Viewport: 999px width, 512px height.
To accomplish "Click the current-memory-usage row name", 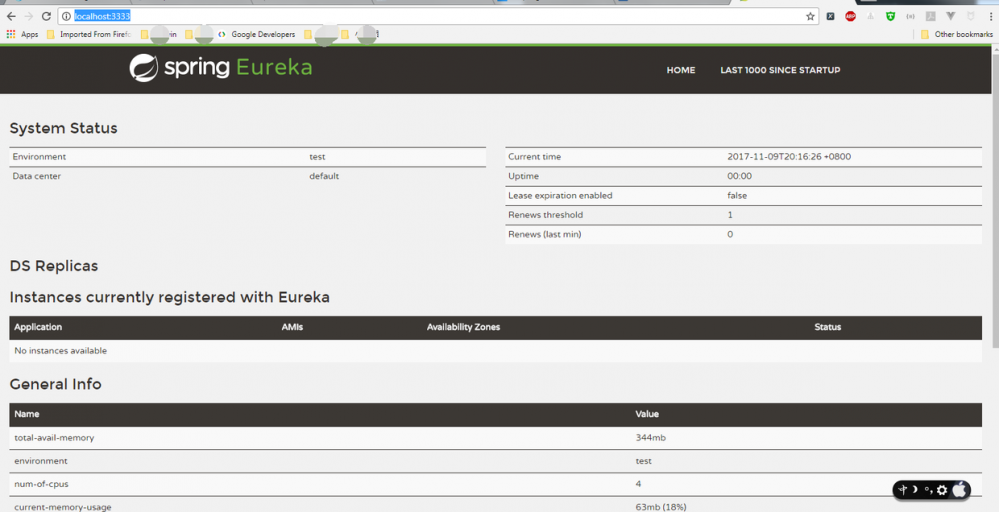I will coord(62,507).
